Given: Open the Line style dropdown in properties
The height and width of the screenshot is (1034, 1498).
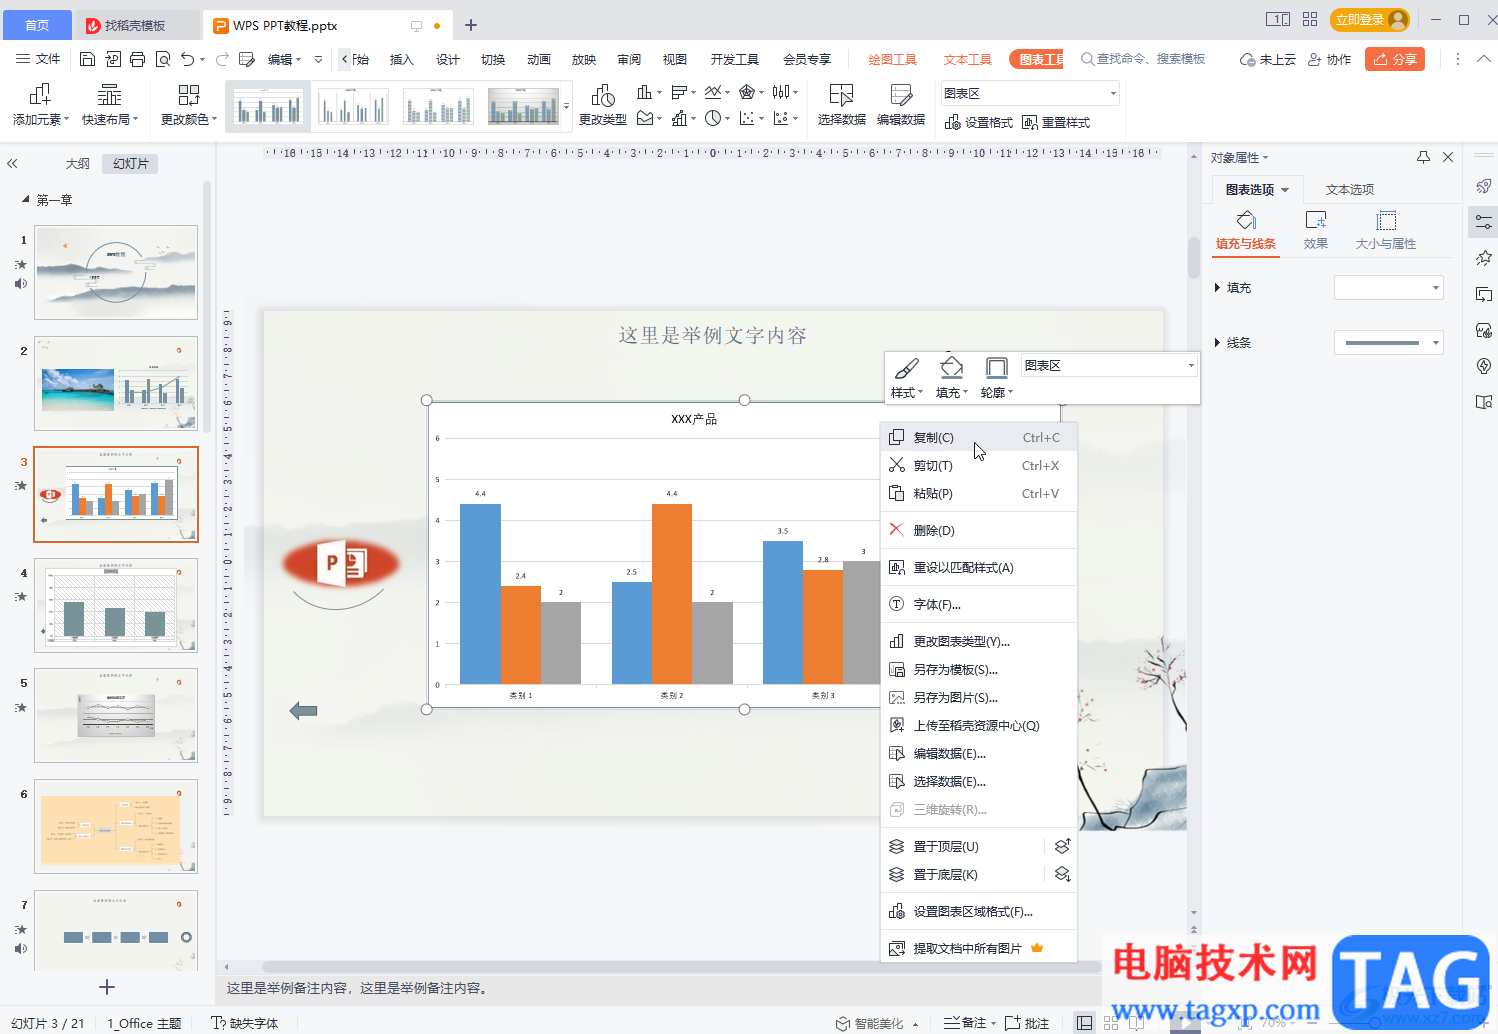Looking at the screenshot, I should [1389, 343].
